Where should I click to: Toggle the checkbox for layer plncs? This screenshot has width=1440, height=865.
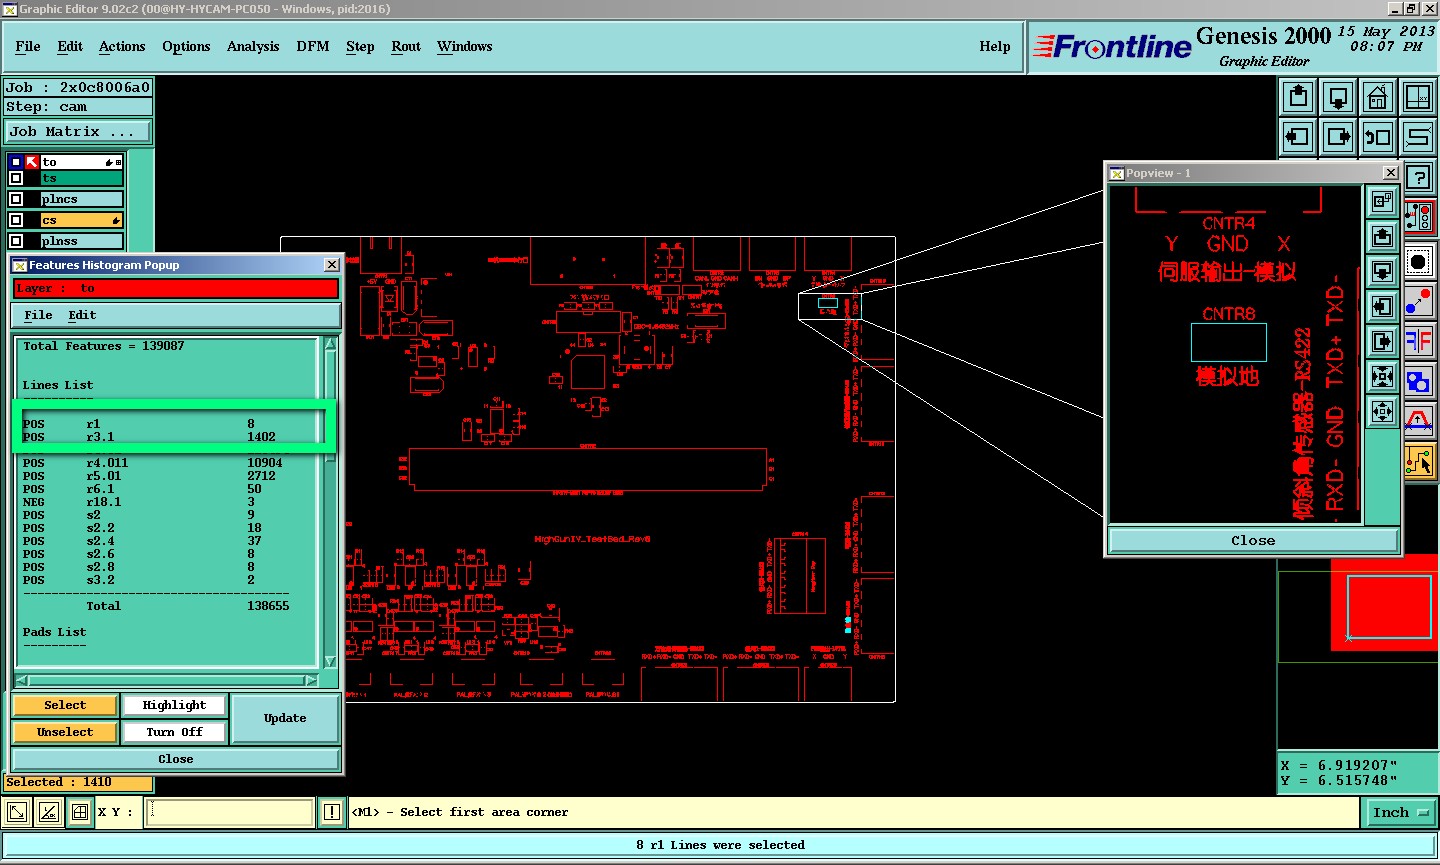[16, 199]
